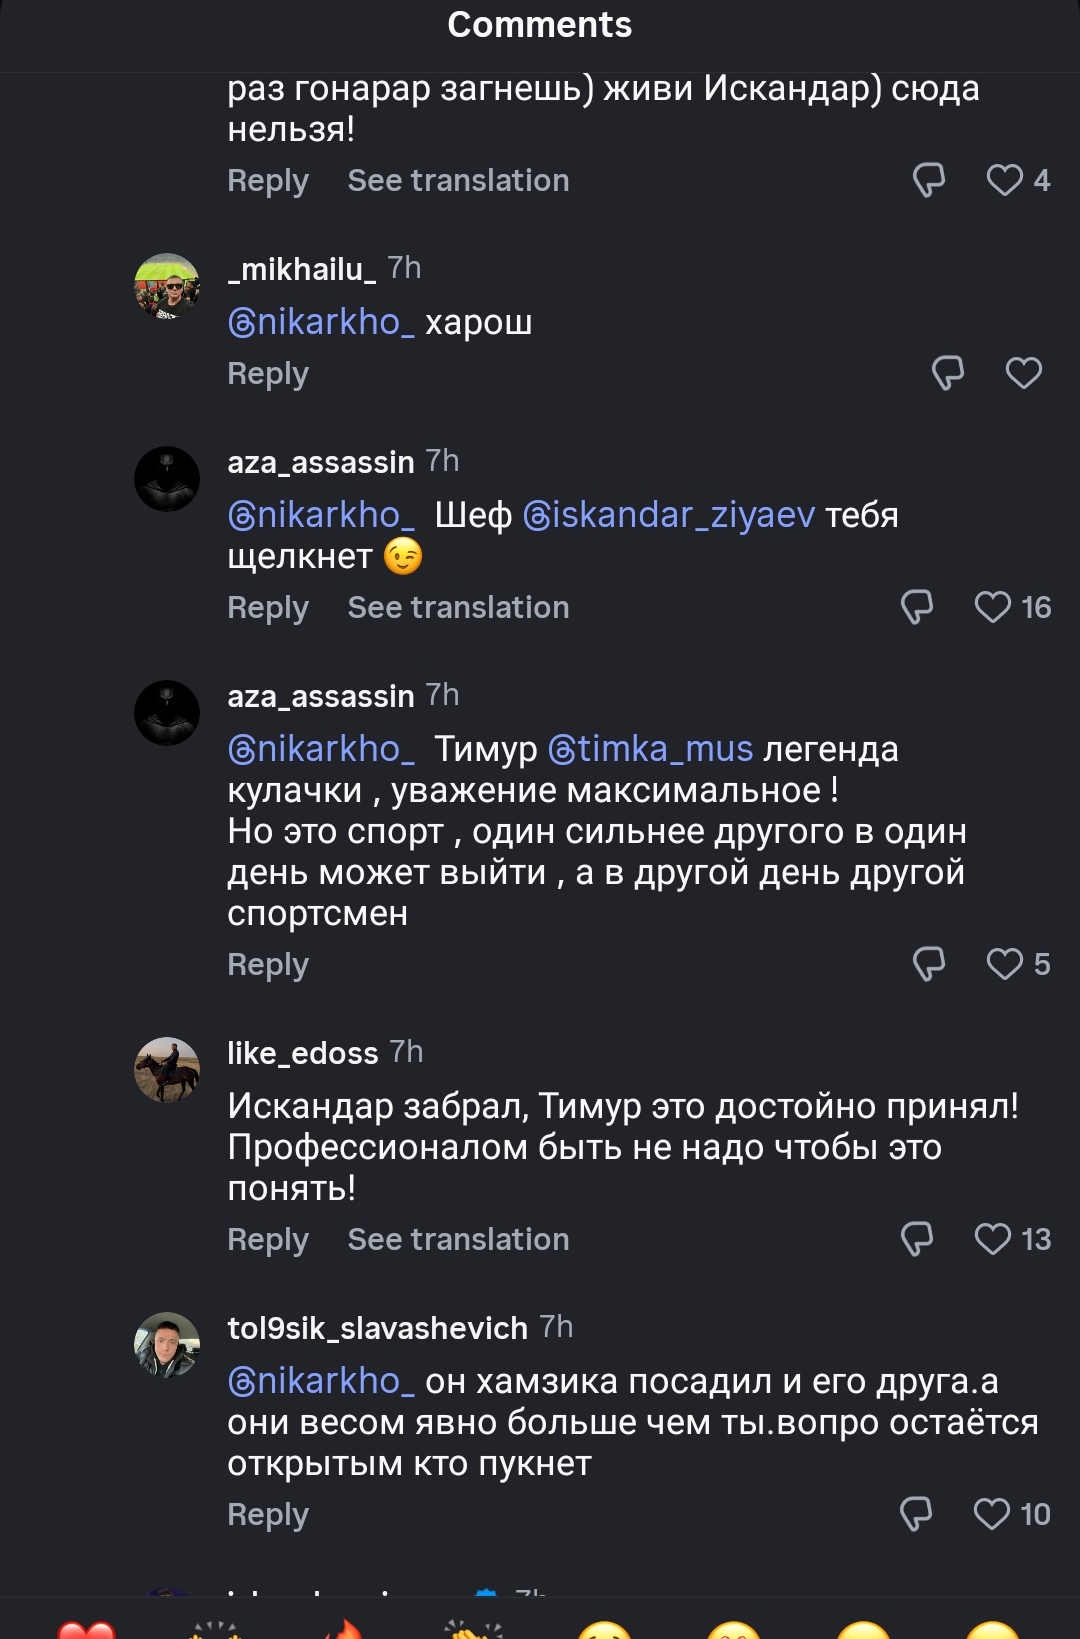Open the @iskandar_ziyaev mention link

coord(669,515)
